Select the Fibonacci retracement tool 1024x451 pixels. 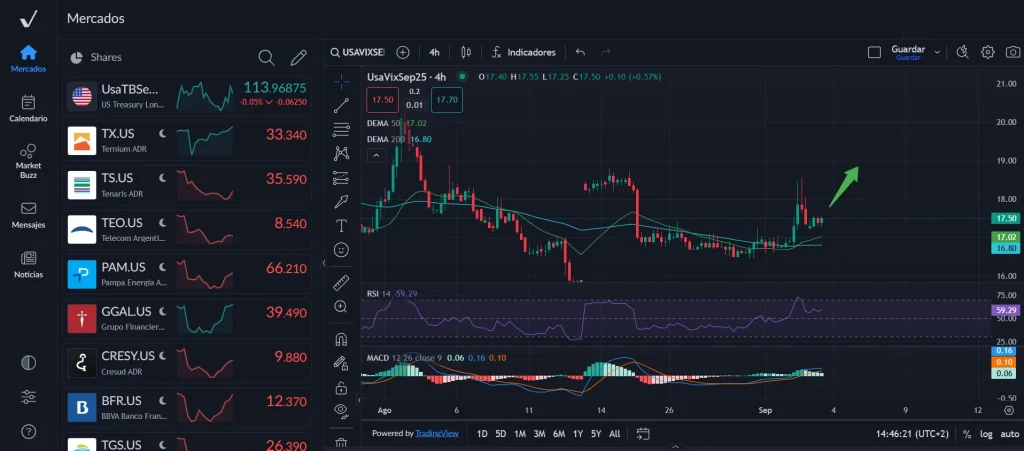(x=341, y=129)
